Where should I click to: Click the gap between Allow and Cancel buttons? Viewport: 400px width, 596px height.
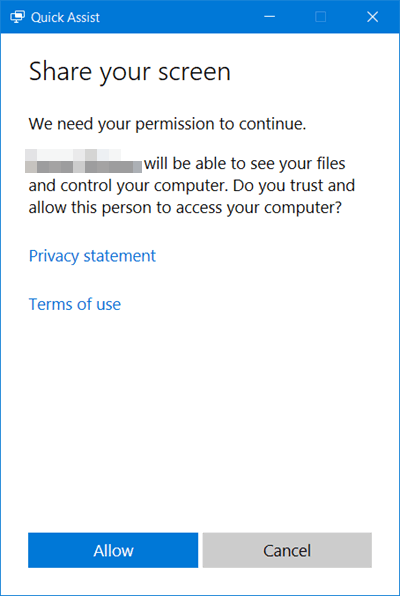point(200,550)
